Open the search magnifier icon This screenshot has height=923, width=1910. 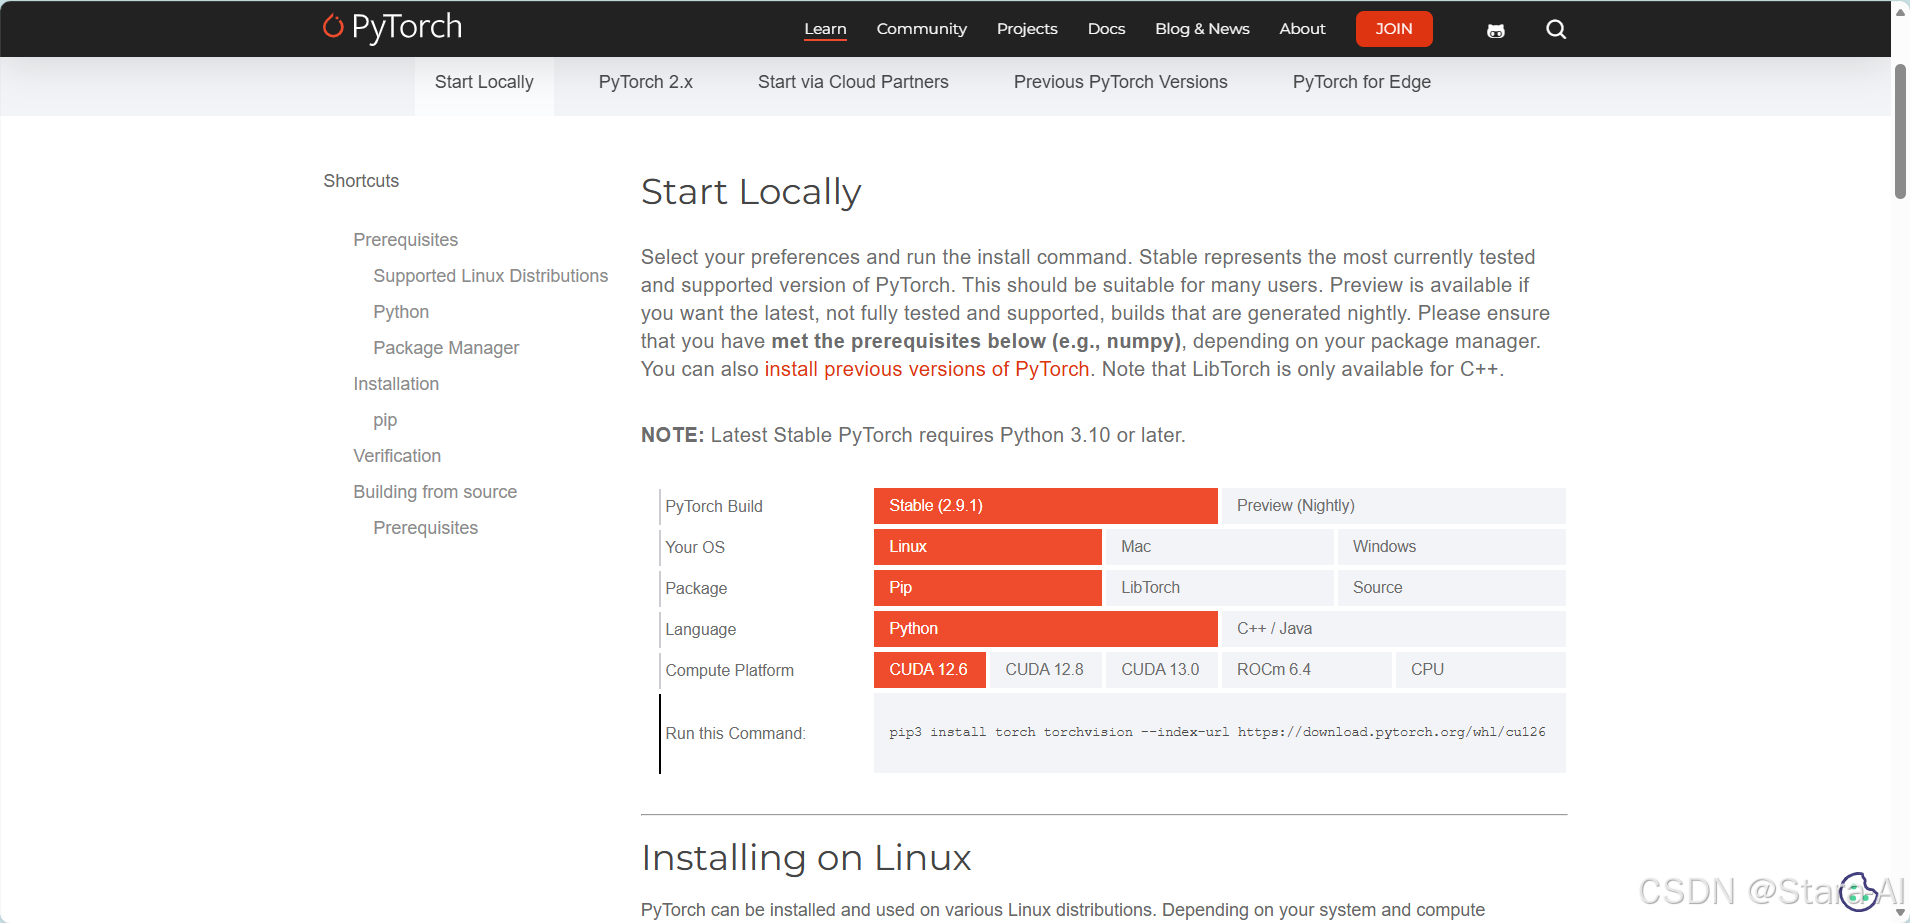(x=1556, y=29)
